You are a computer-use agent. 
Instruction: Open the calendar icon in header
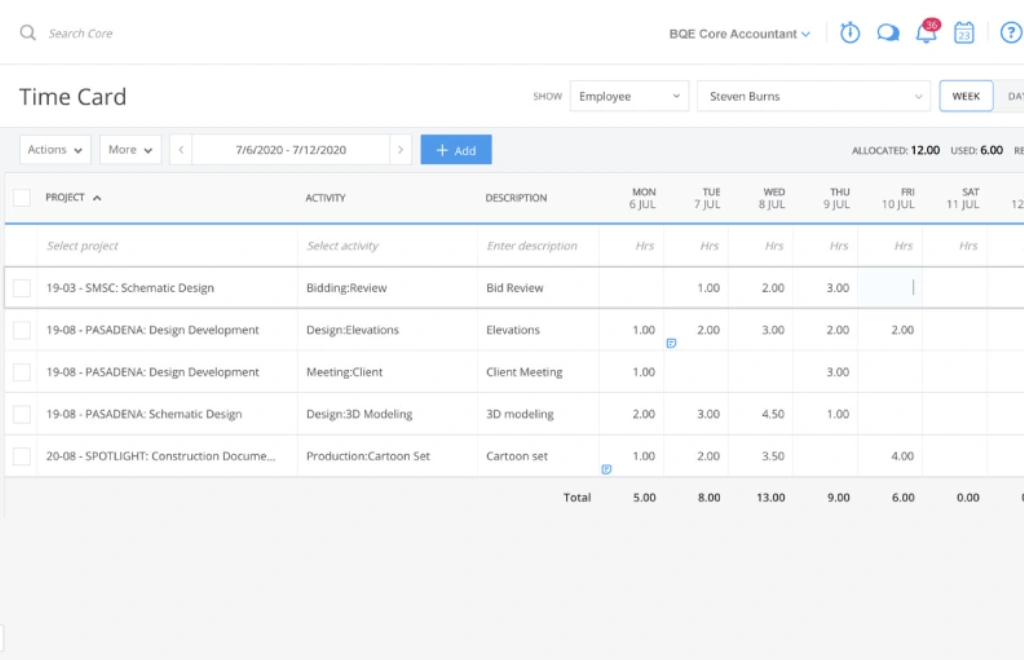pos(964,33)
